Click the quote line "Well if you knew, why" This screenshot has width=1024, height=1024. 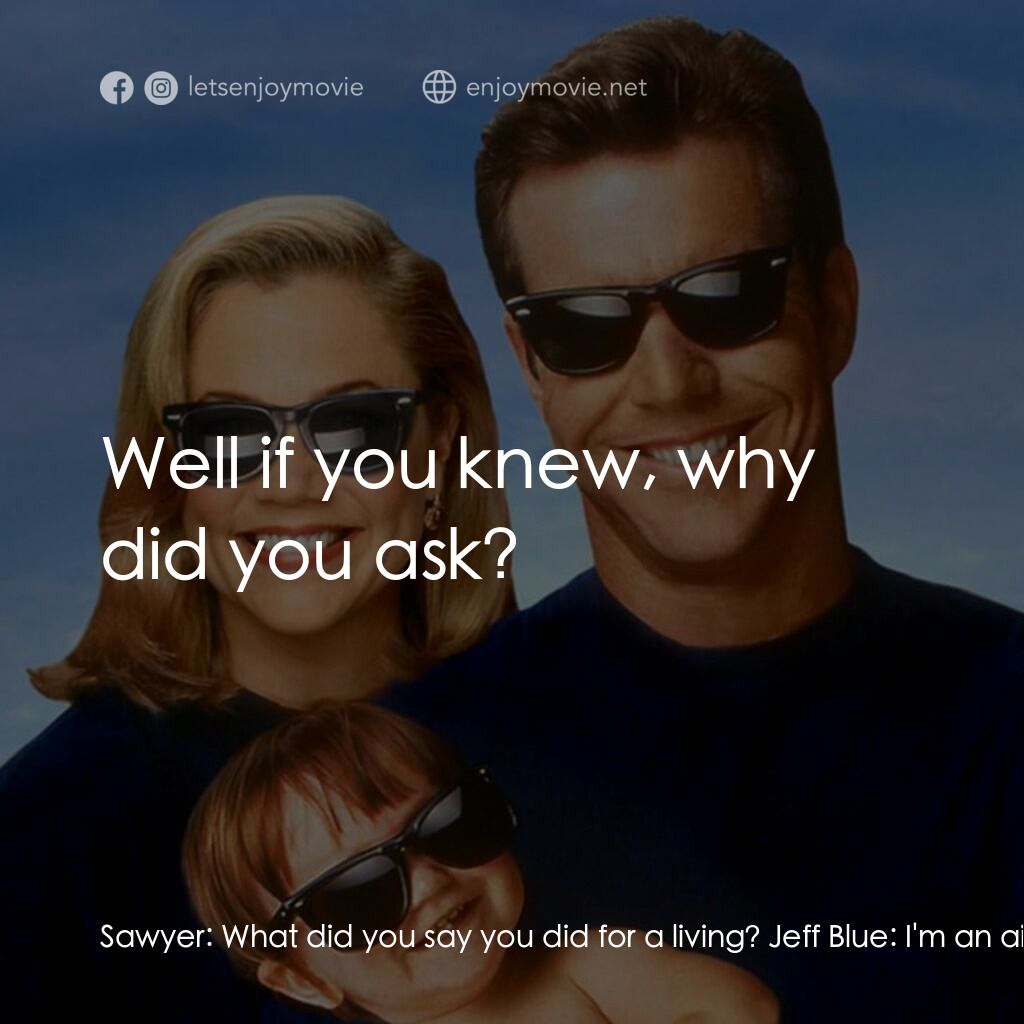click(458, 463)
